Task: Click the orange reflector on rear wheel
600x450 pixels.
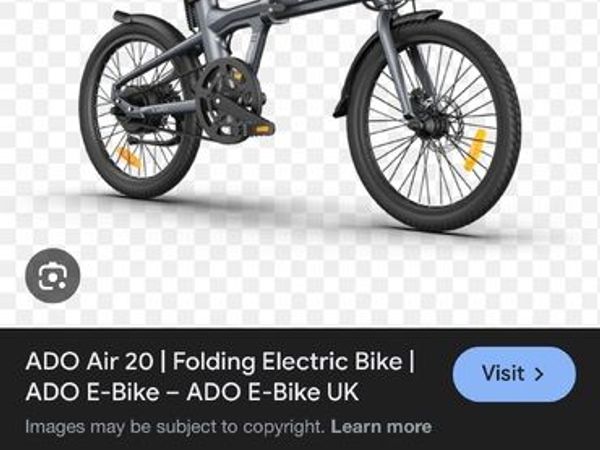Action: [x=129, y=158]
